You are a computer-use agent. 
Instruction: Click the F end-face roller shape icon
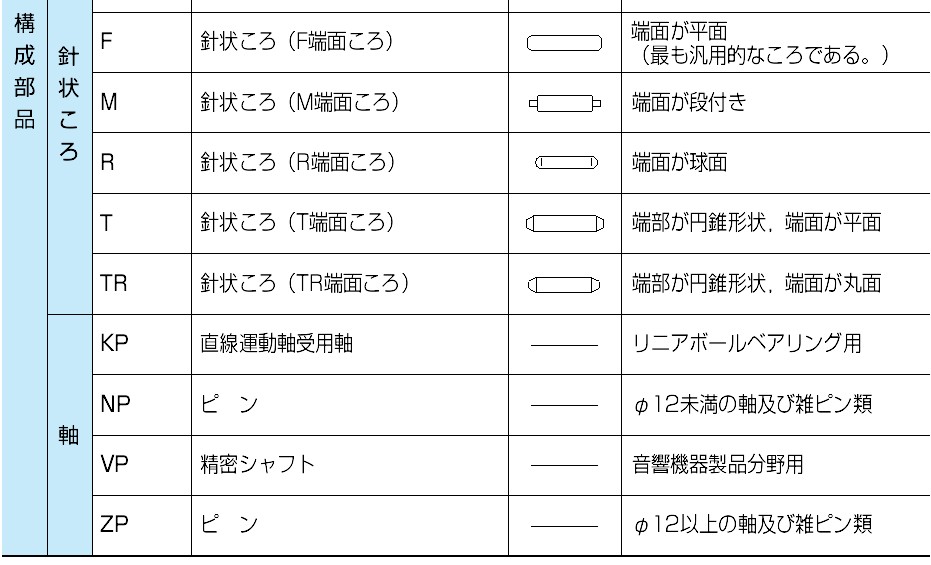(564, 43)
